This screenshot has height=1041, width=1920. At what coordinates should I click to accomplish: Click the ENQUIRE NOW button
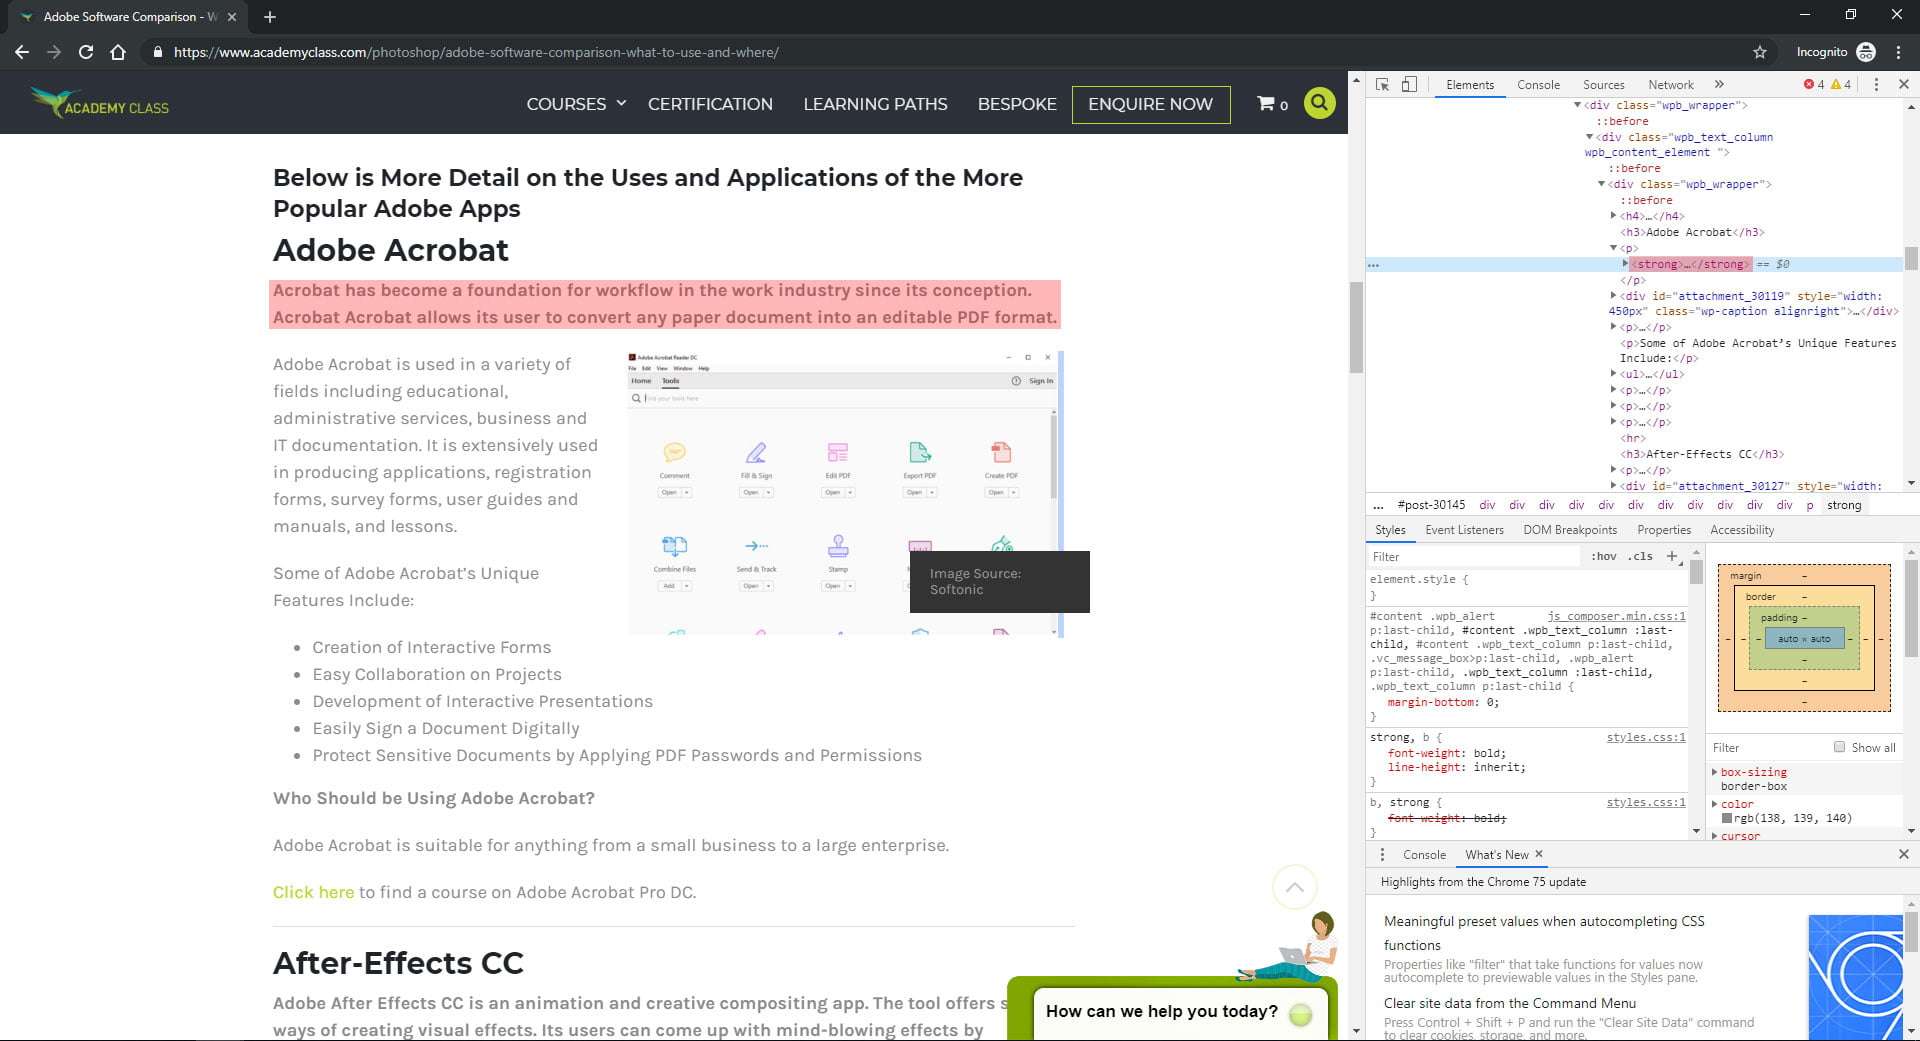[x=1151, y=104]
